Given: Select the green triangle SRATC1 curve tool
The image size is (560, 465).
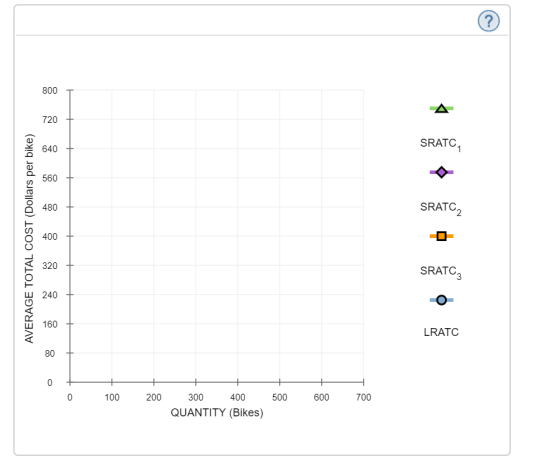Looking at the screenshot, I should pos(441,108).
